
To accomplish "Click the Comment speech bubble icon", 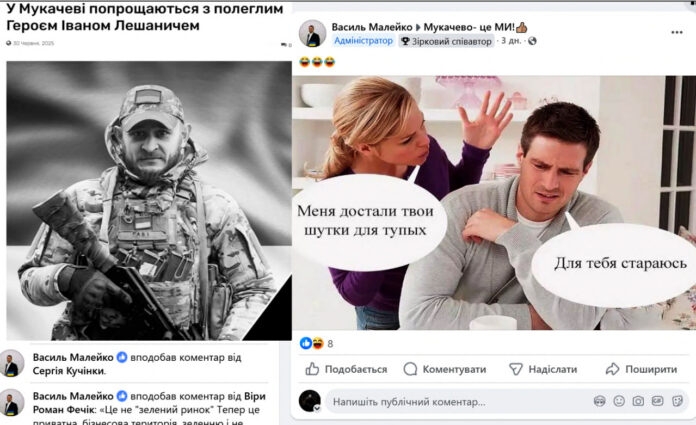I will point(410,369).
